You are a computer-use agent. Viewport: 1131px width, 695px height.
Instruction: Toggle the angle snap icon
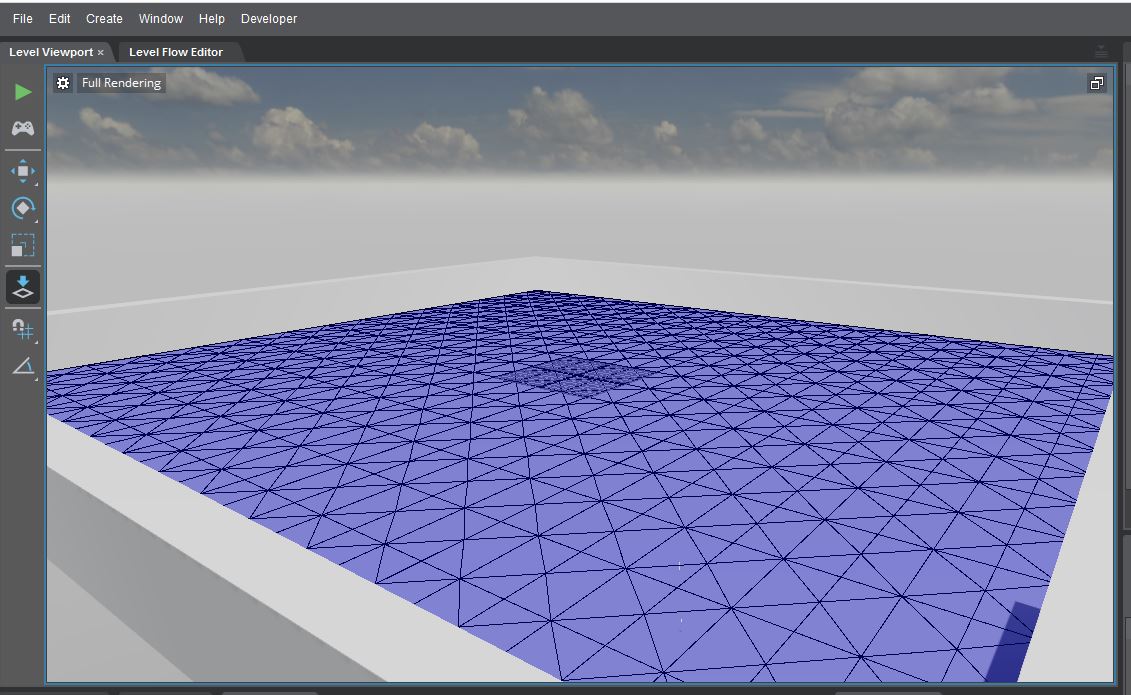(22, 366)
